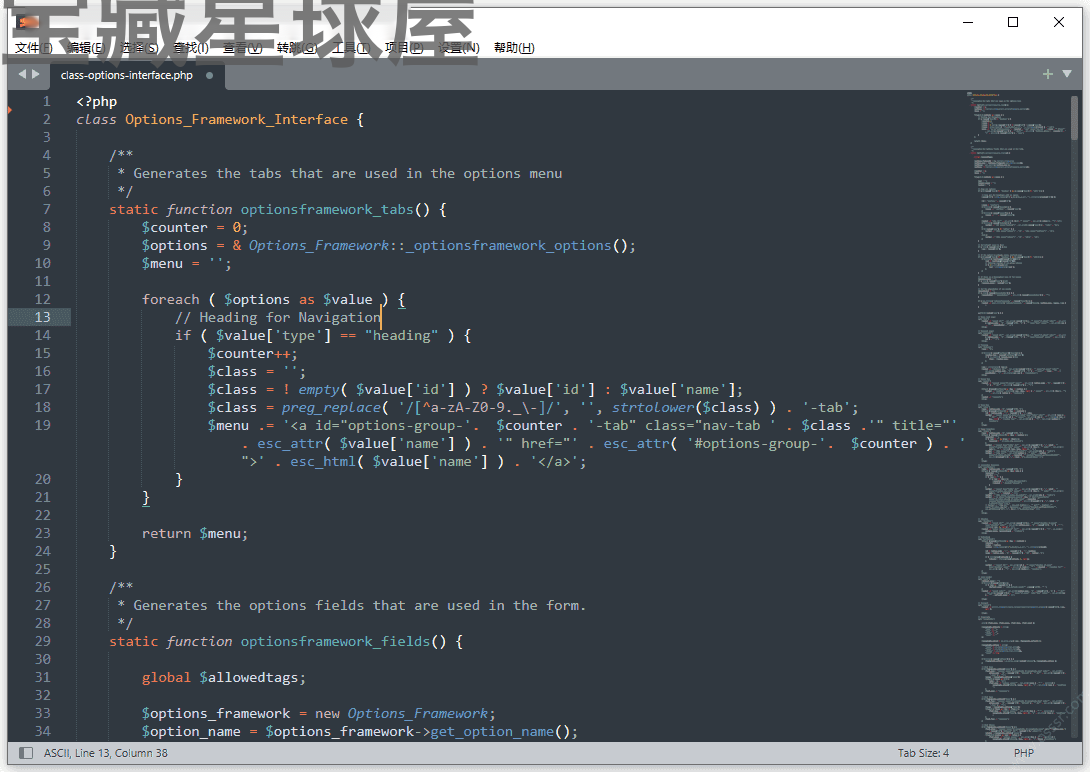Open the 查找(I) menu
Screen dimensions: 1090x772
coord(191,48)
